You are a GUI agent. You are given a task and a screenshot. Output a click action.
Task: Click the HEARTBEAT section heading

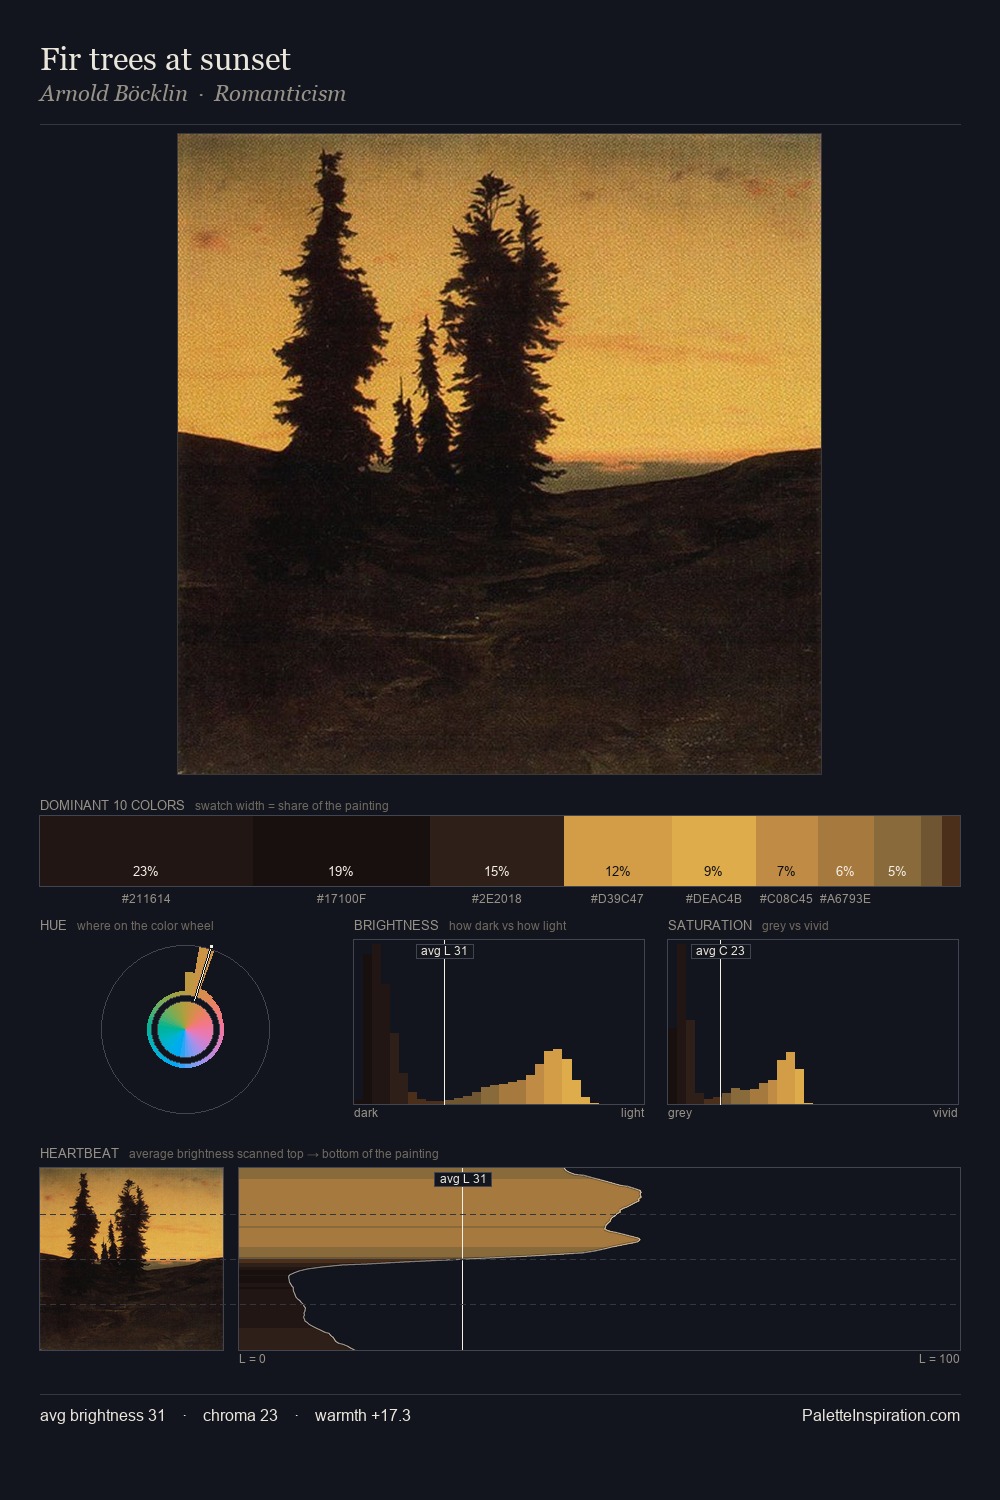pos(79,1153)
